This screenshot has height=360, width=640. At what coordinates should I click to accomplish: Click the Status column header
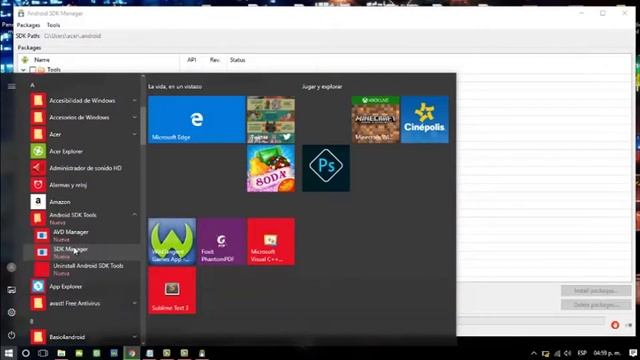tap(238, 60)
